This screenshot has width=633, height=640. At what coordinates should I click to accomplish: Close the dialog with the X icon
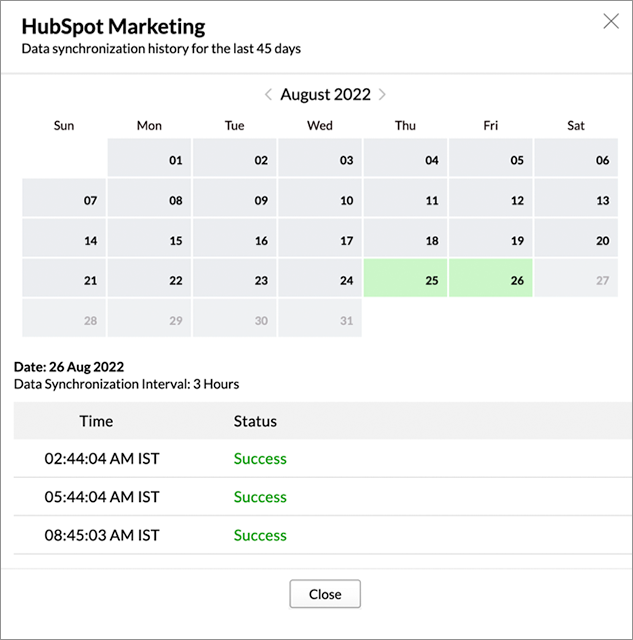pyautogui.click(x=611, y=21)
